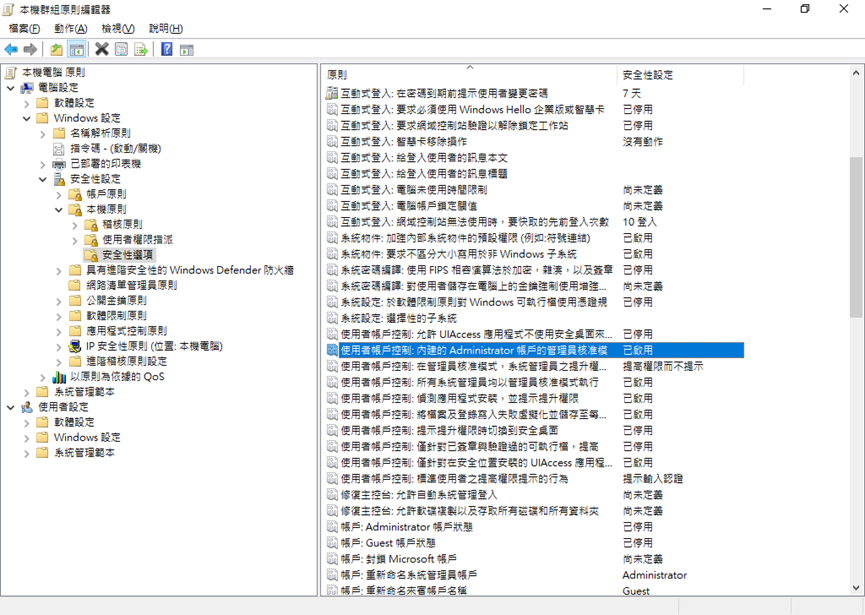Toggle the show/hide console tree icon

tap(76, 50)
